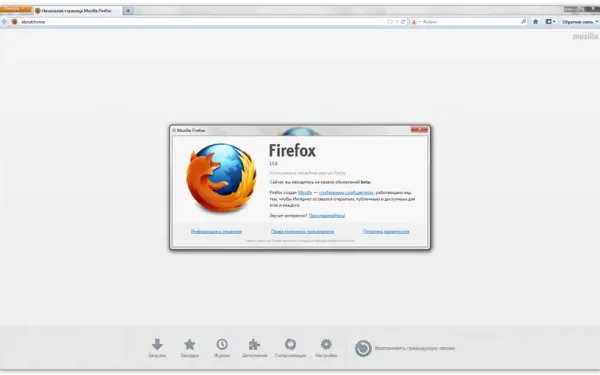Open the privacy policy link
Viewport: 600px width, 375px height.
[386, 232]
